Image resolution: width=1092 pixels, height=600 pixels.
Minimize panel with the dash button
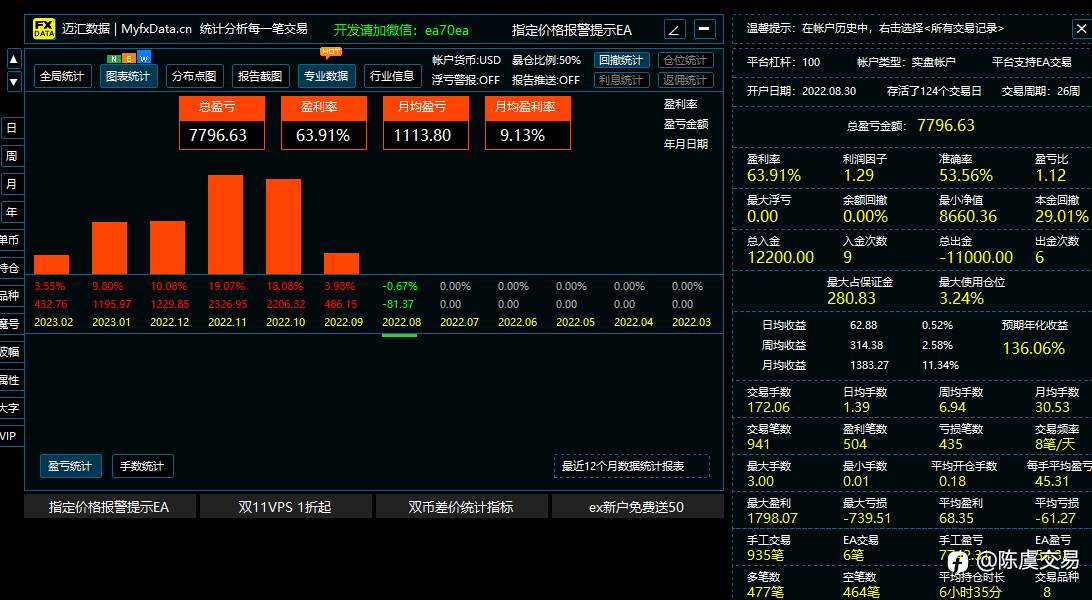[705, 30]
